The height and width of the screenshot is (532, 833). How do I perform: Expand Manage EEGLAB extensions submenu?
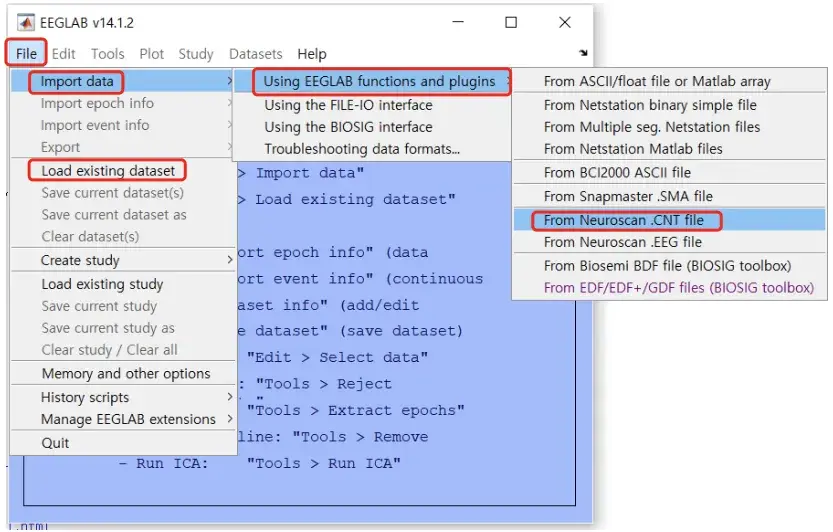(x=128, y=419)
